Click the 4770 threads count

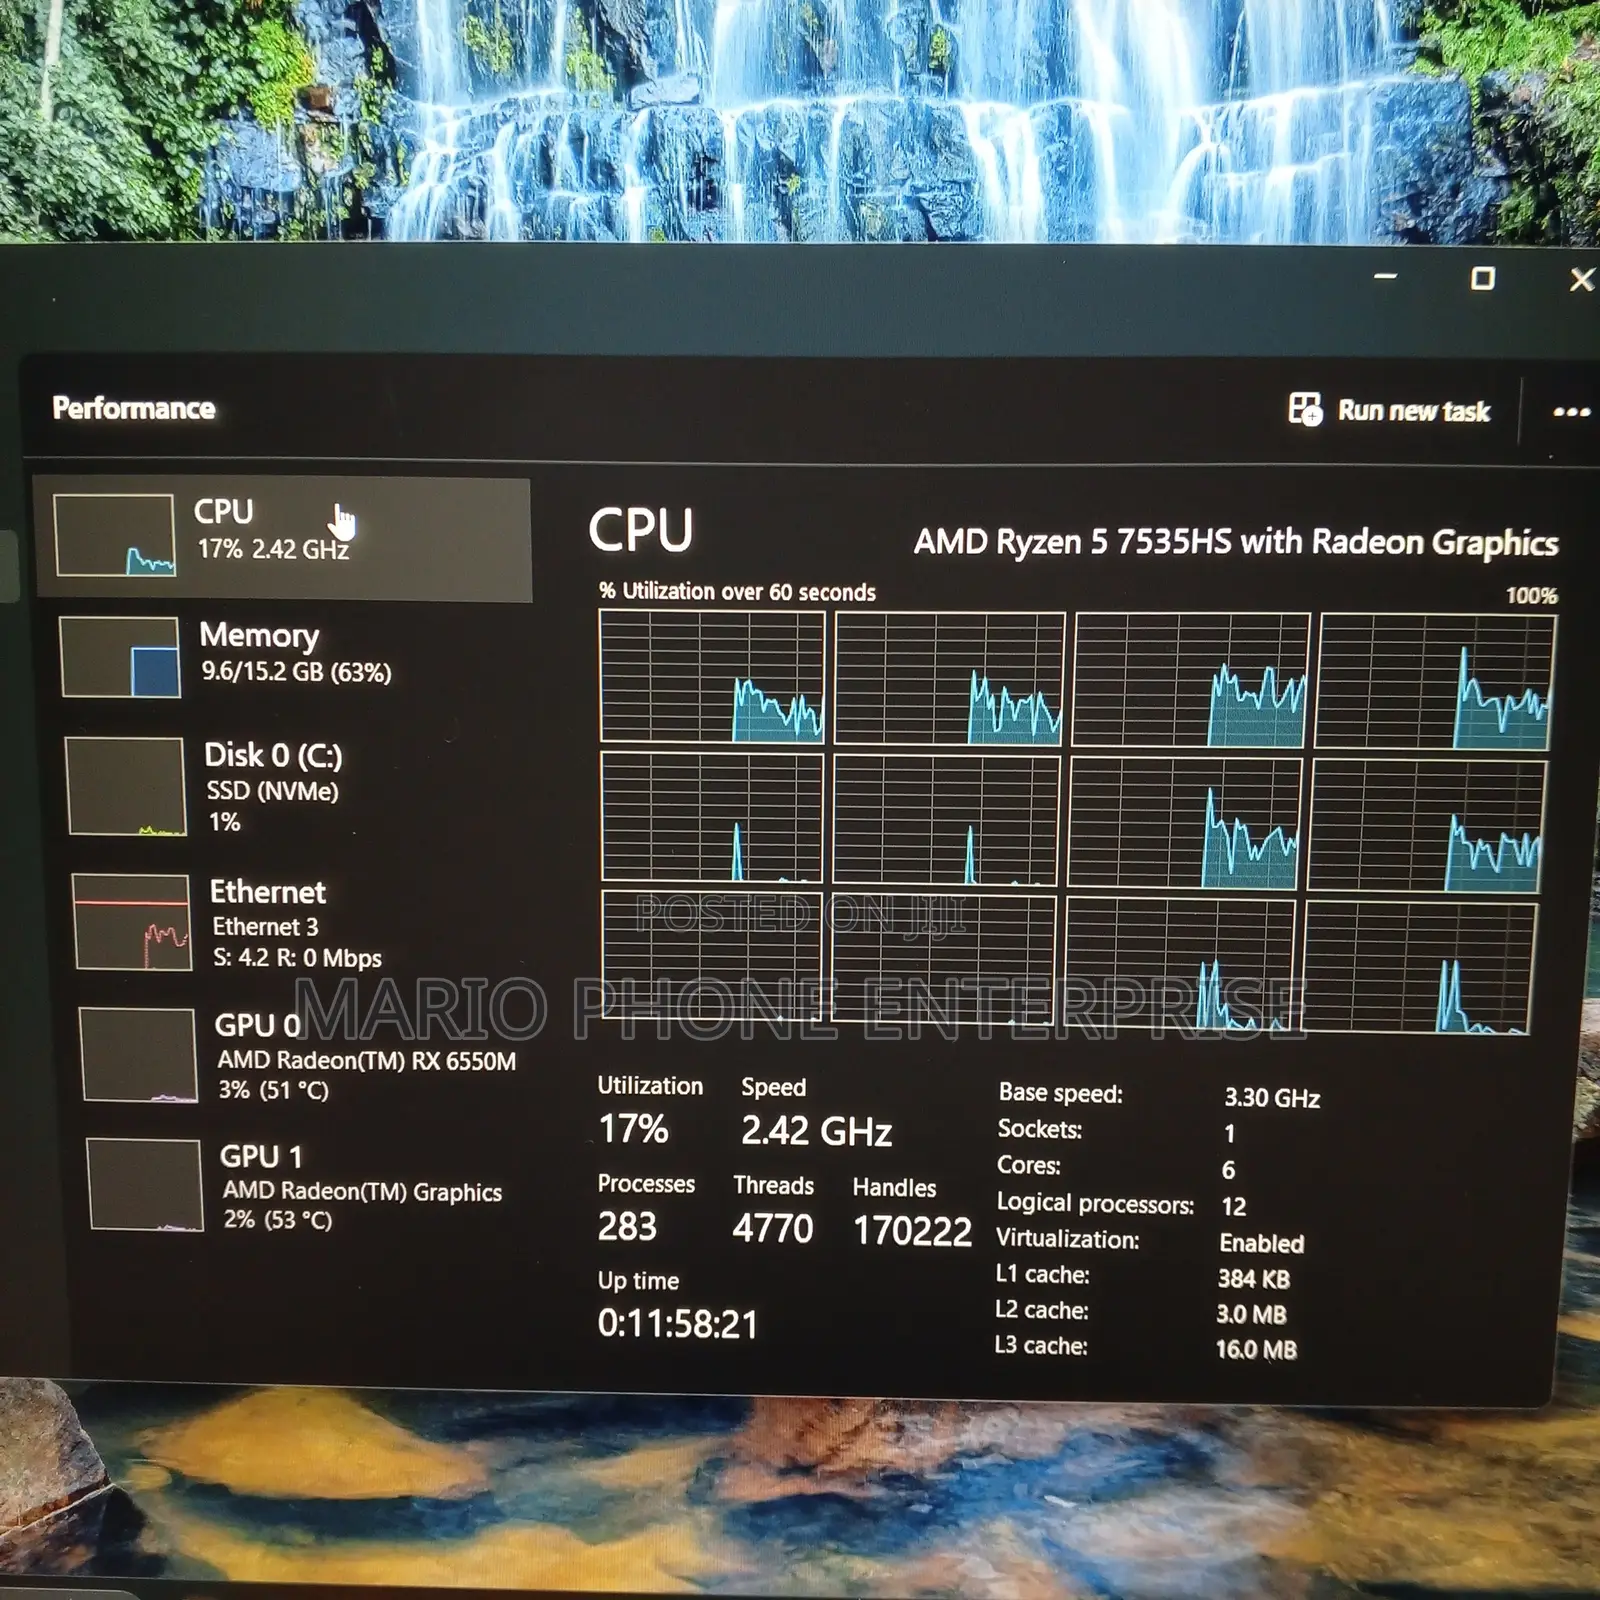point(772,1229)
